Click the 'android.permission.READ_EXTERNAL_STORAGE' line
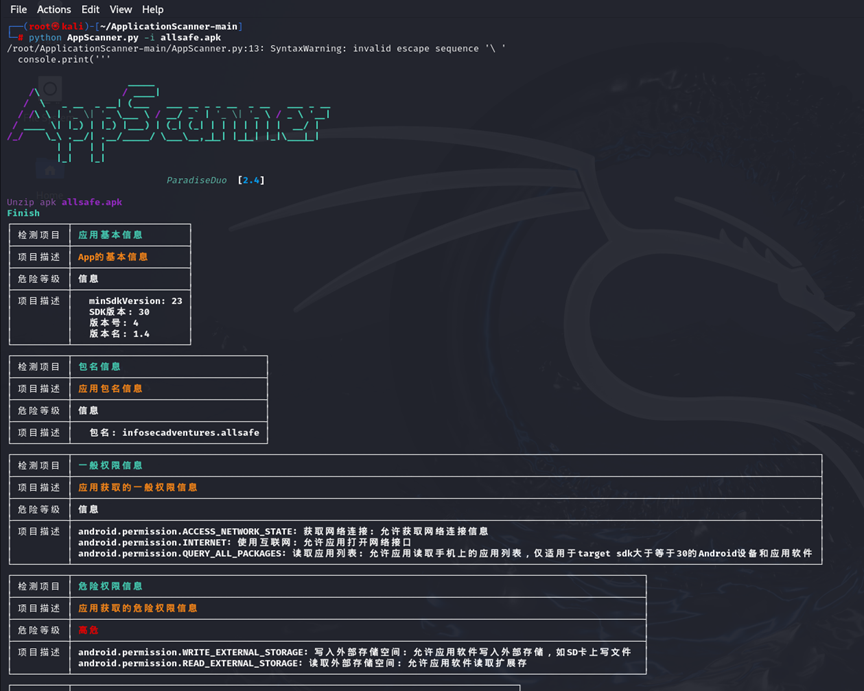 tap(303, 663)
